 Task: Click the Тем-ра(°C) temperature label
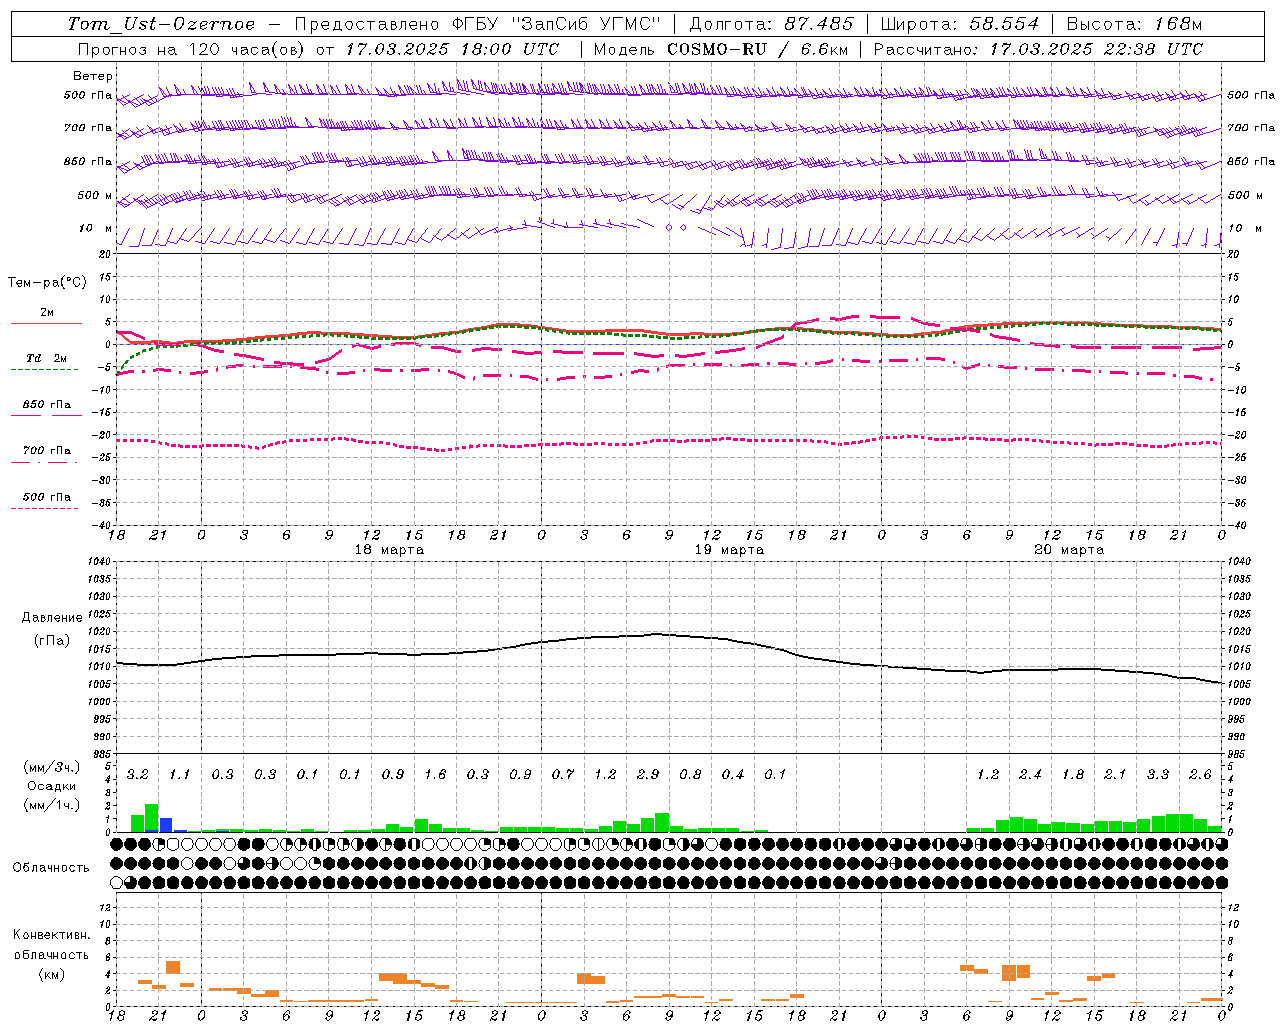[x=47, y=283]
